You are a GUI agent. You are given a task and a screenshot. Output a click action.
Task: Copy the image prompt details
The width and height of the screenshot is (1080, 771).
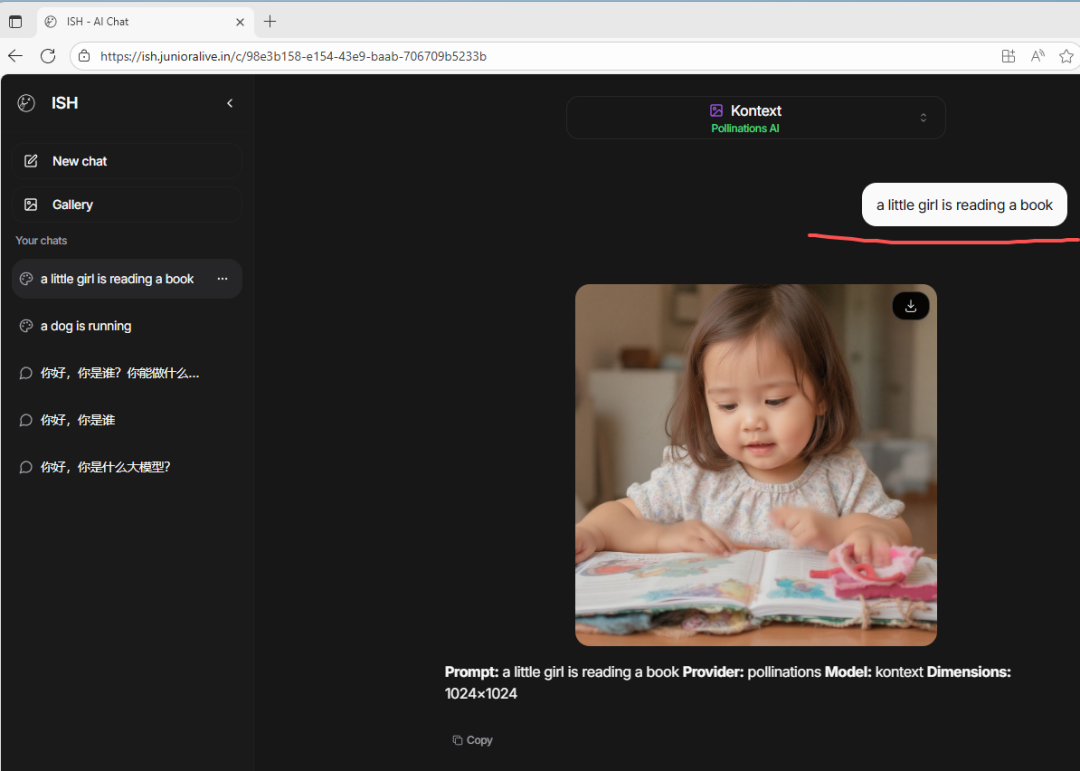pos(472,740)
